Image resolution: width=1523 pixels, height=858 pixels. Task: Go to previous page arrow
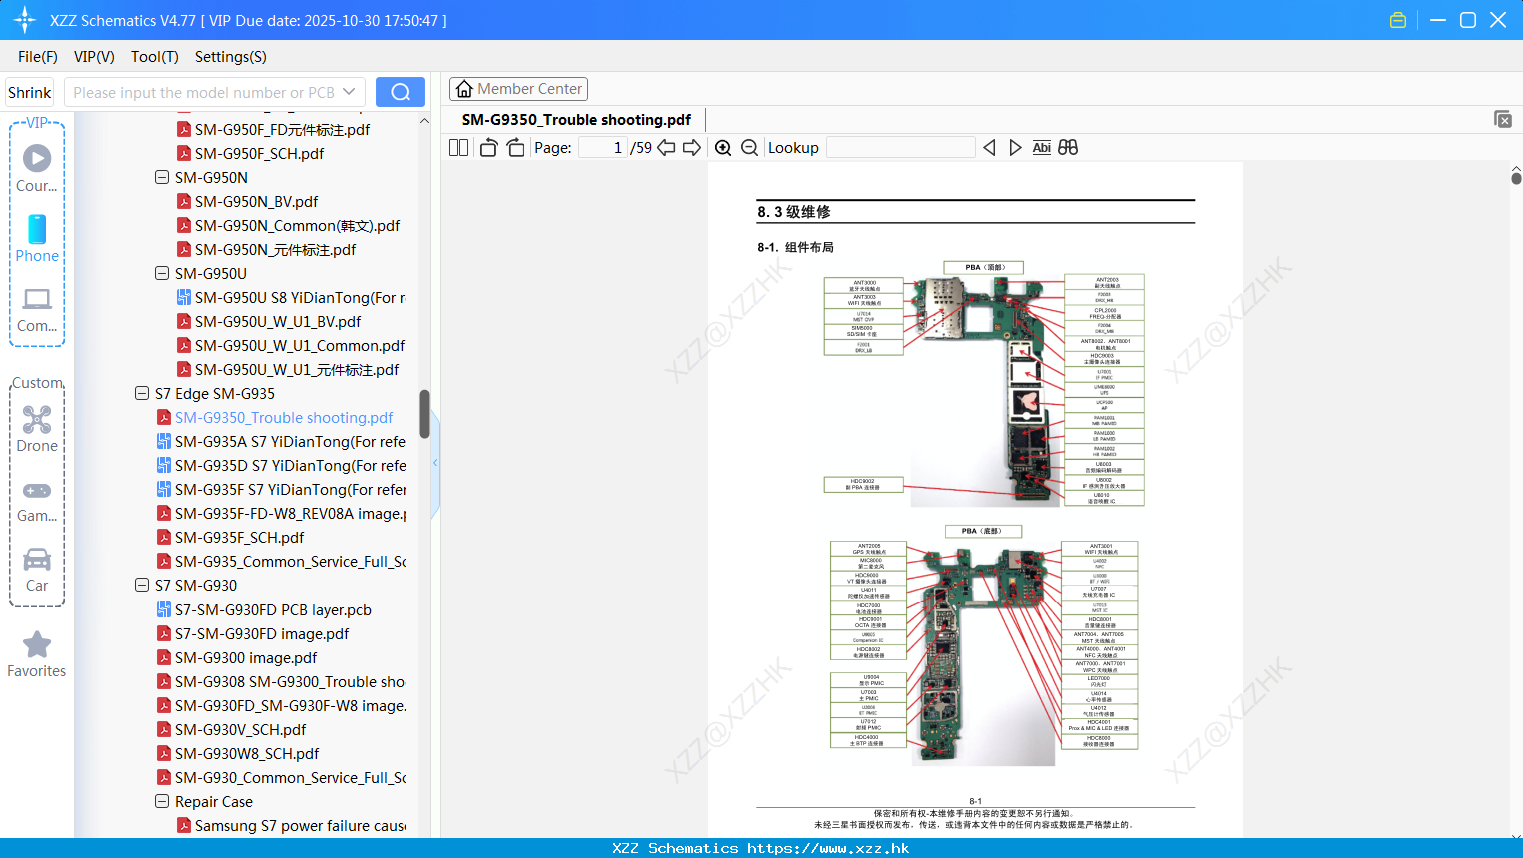pyautogui.click(x=666, y=148)
